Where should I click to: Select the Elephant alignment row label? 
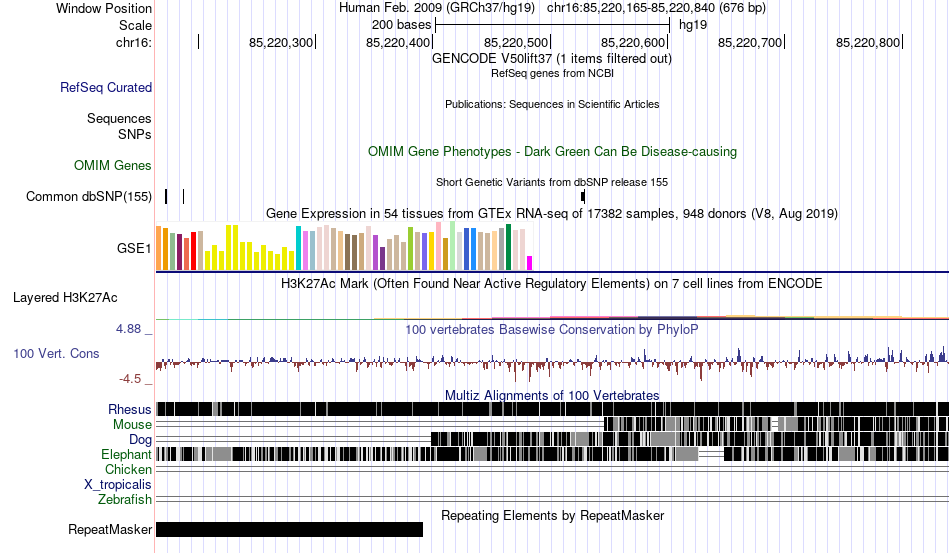click(x=126, y=454)
